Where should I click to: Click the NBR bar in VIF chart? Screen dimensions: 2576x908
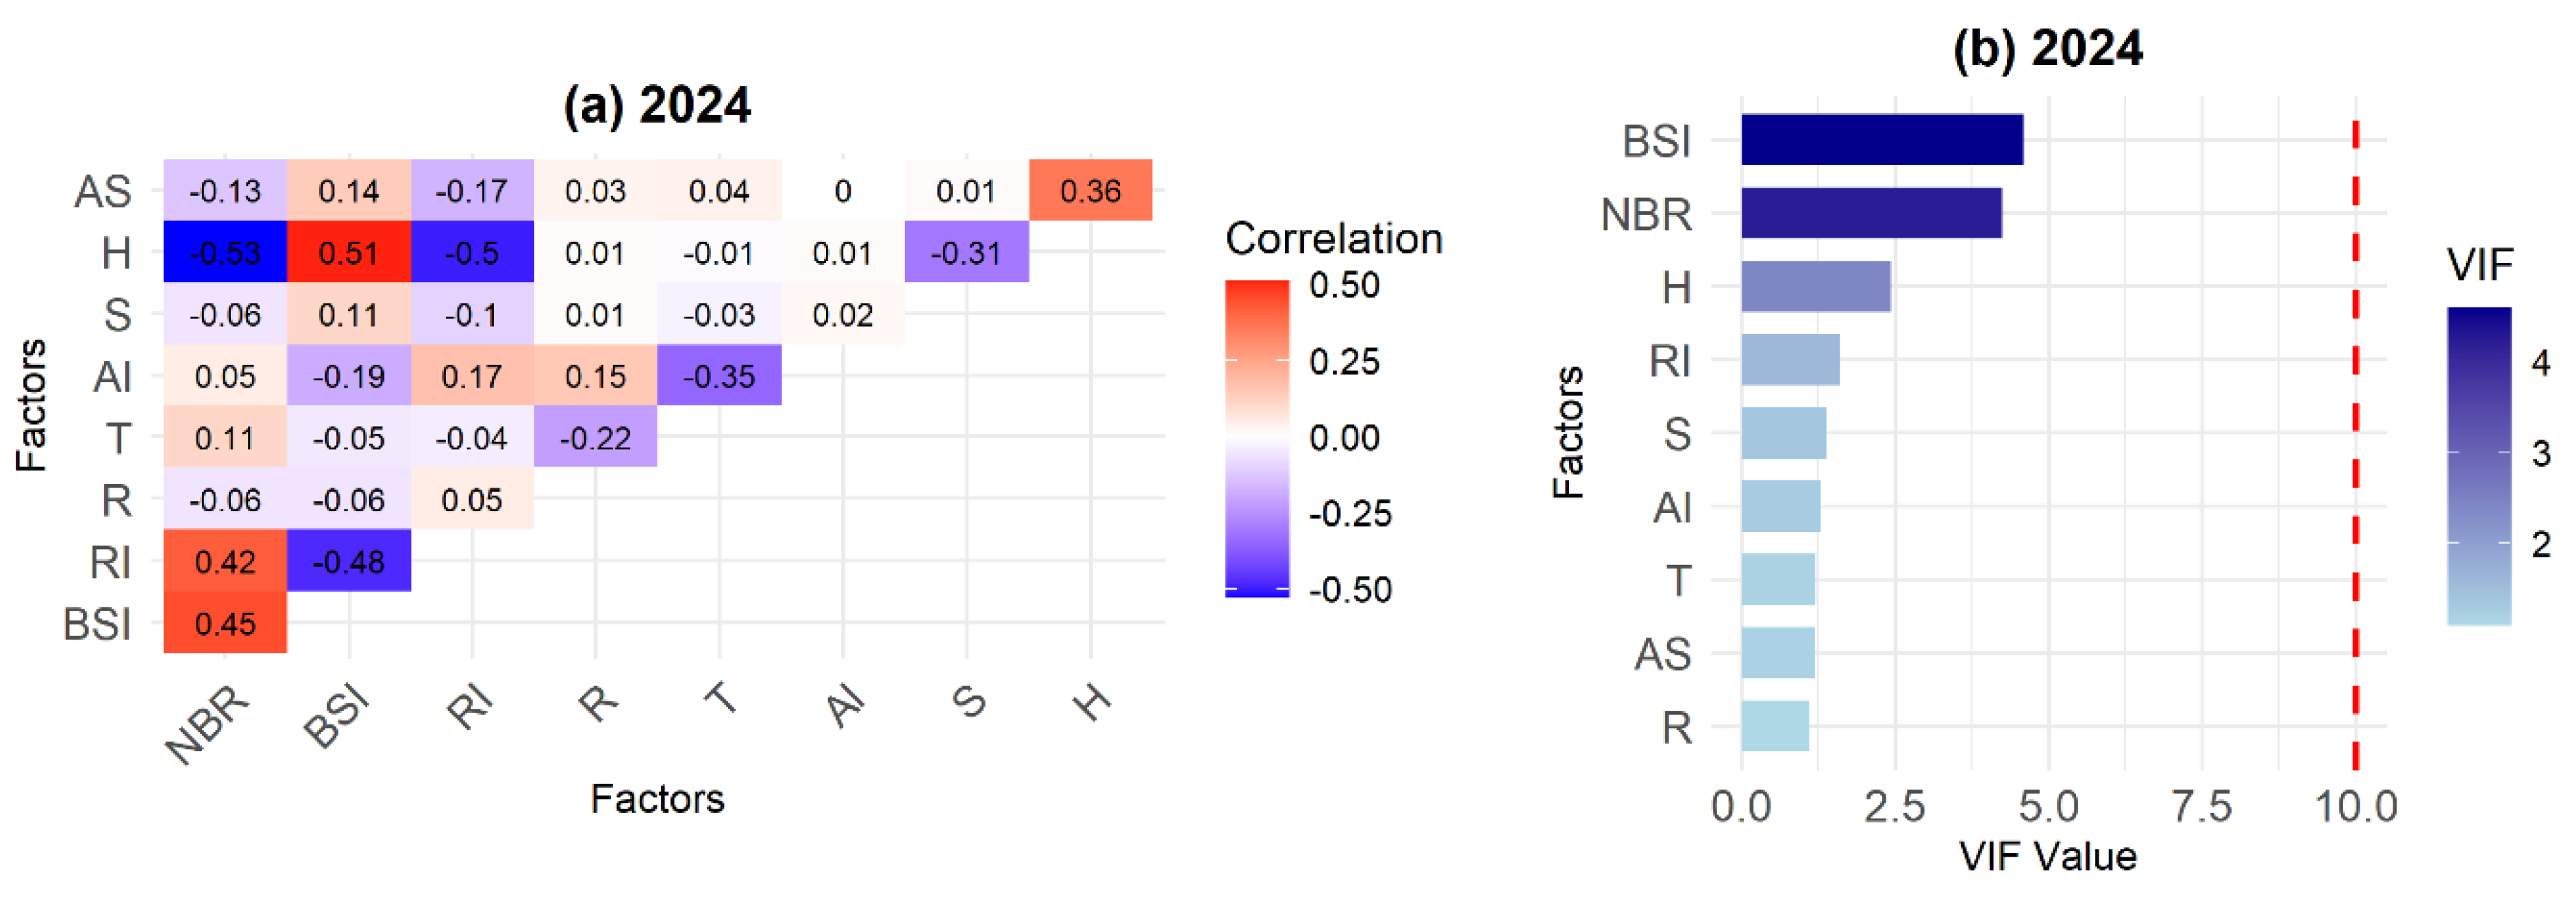[1871, 213]
